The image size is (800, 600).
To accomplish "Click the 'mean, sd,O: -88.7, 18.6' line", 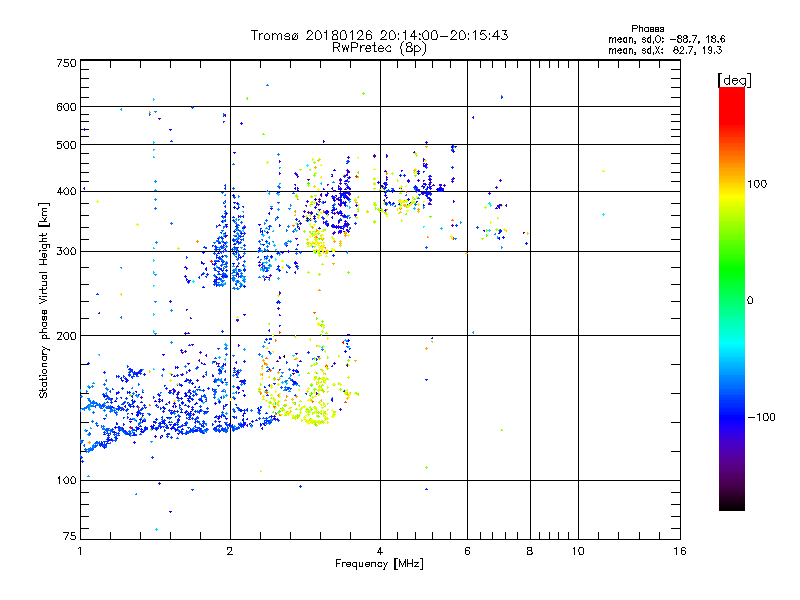I will pos(666,39).
